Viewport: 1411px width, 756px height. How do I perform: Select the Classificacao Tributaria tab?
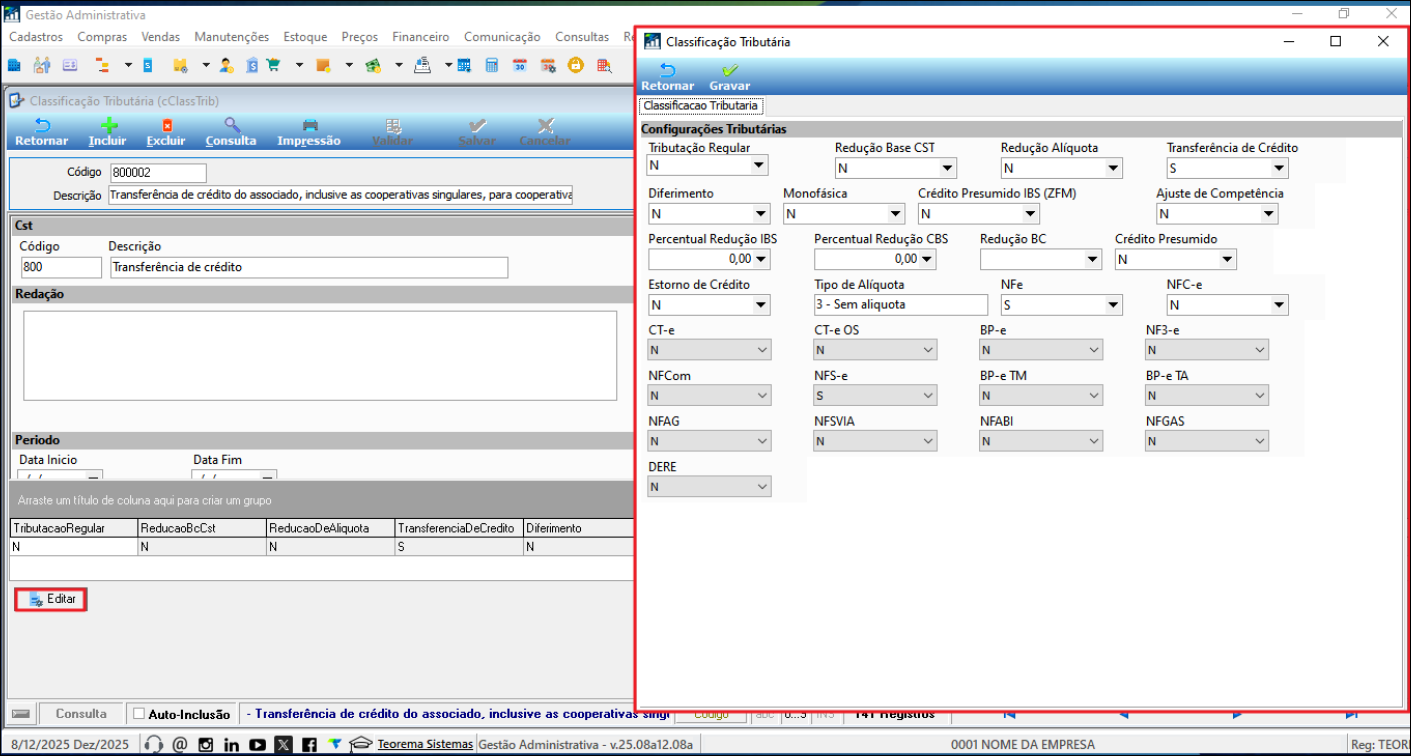pos(700,105)
